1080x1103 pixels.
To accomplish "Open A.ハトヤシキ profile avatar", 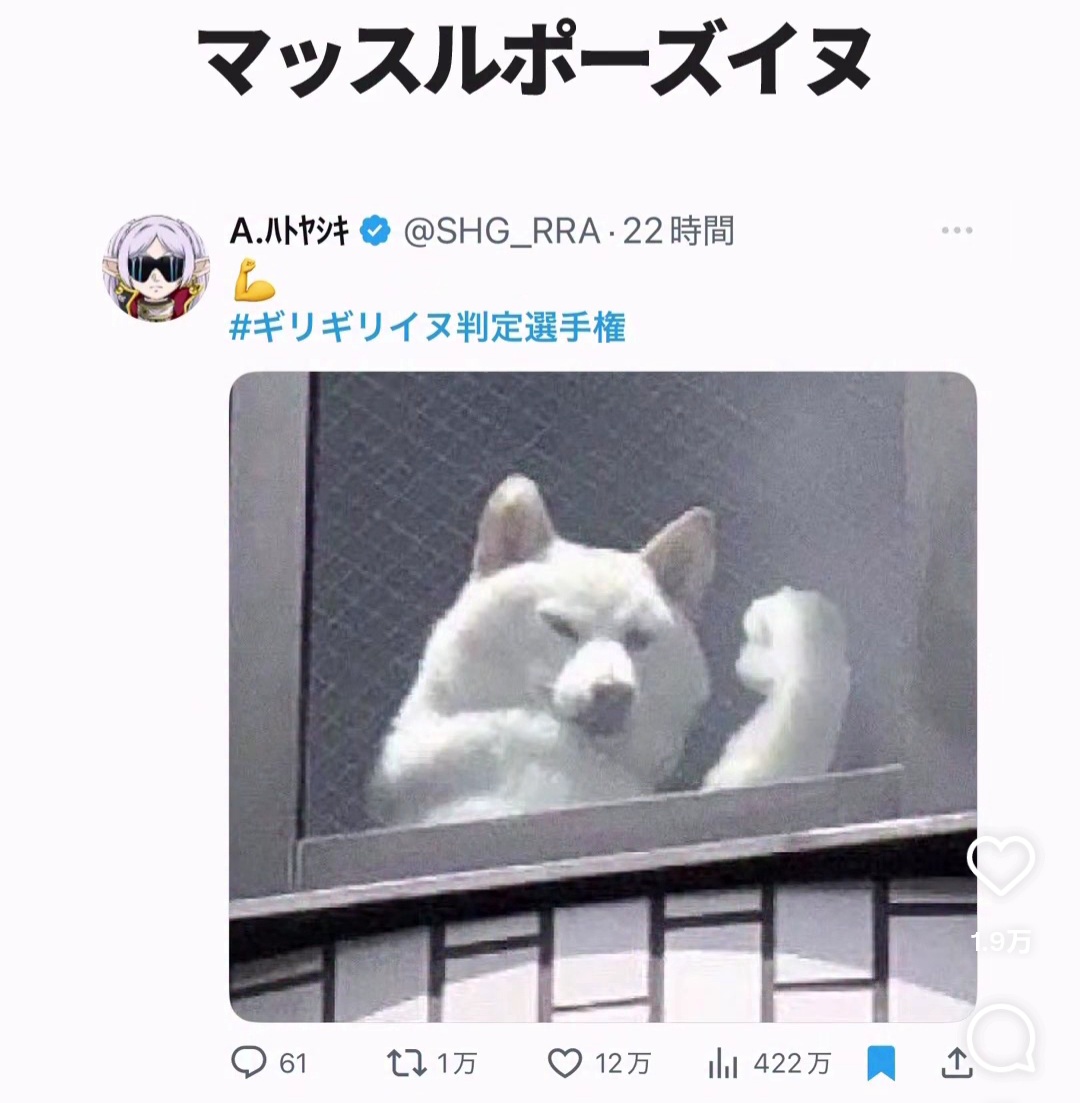I will [x=156, y=269].
